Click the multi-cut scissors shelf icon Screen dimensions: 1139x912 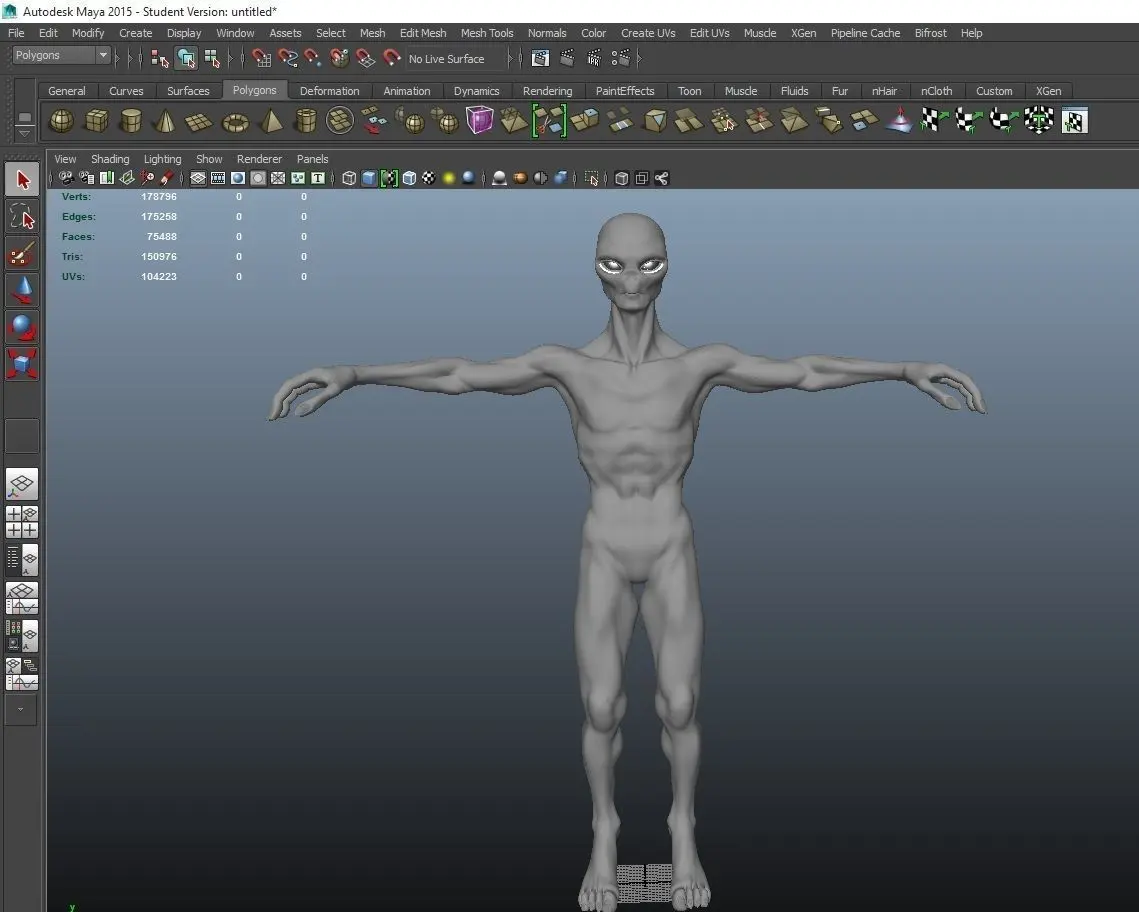point(549,121)
